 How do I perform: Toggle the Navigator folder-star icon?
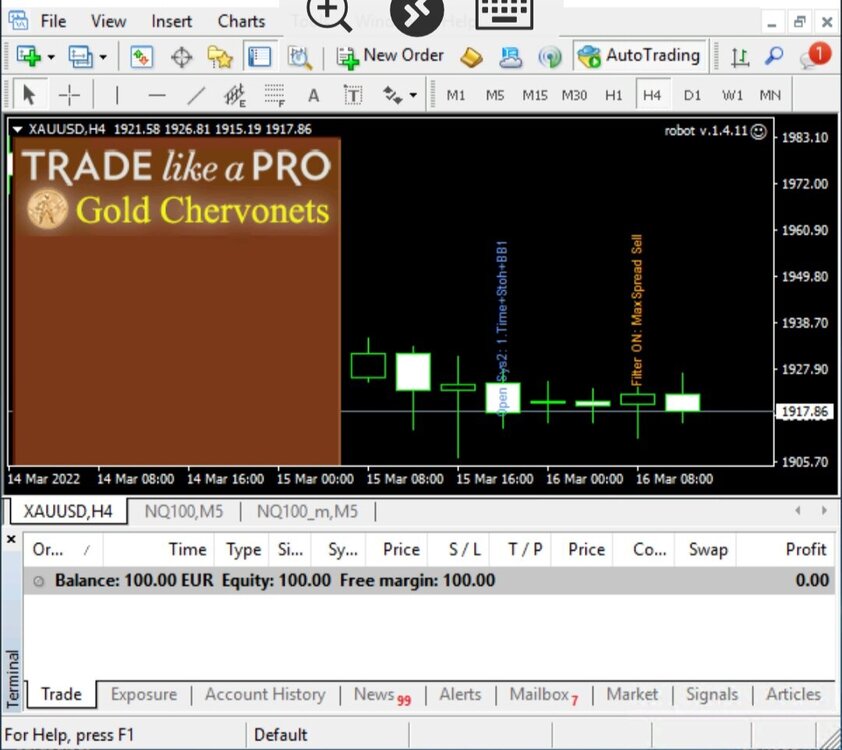(220, 57)
